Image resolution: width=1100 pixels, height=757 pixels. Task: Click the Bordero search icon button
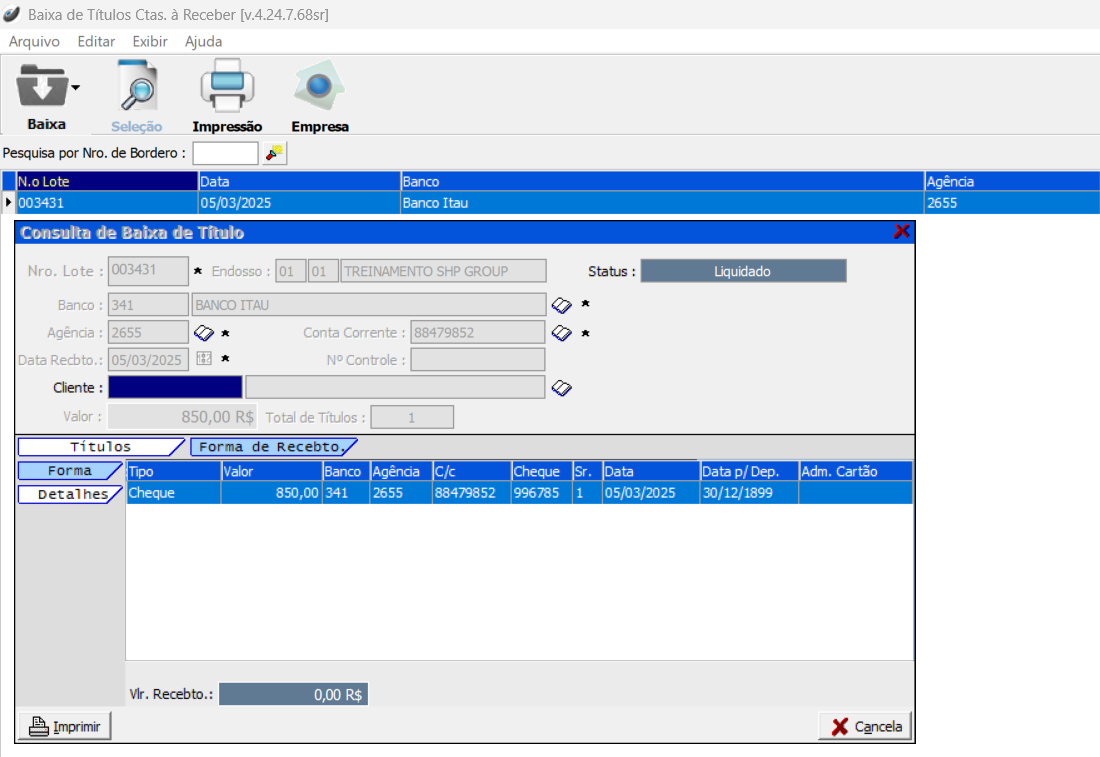click(274, 153)
